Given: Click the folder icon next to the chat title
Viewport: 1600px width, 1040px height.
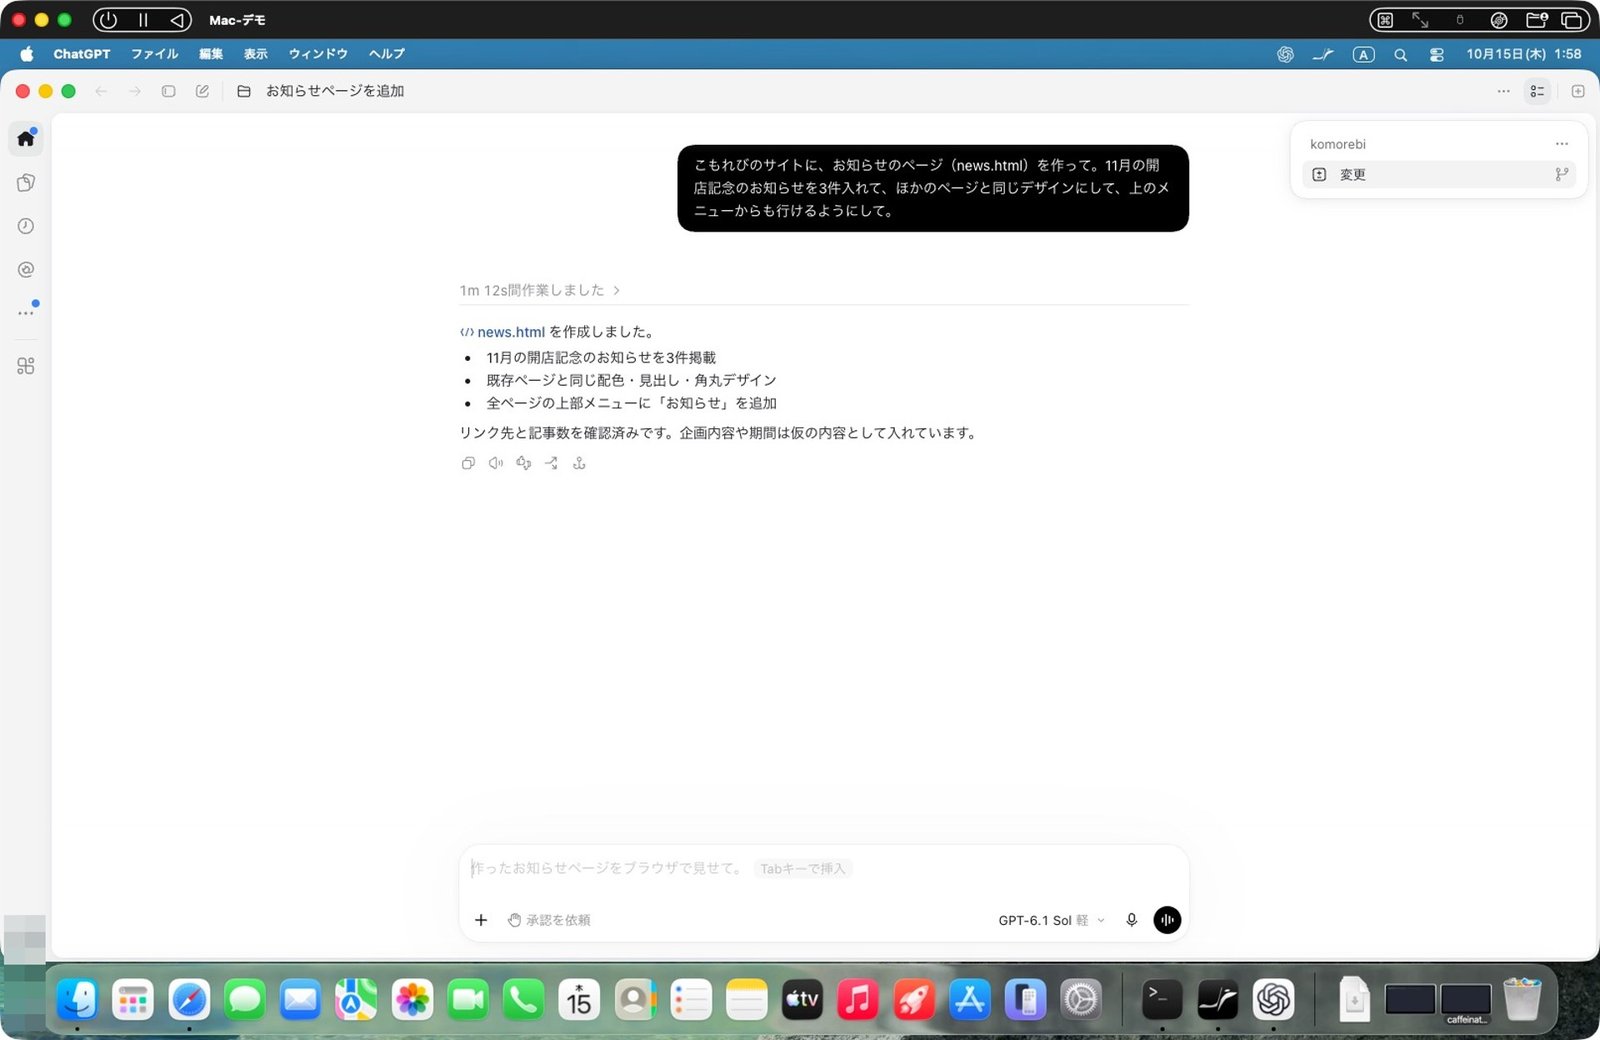Looking at the screenshot, I should click(x=244, y=91).
